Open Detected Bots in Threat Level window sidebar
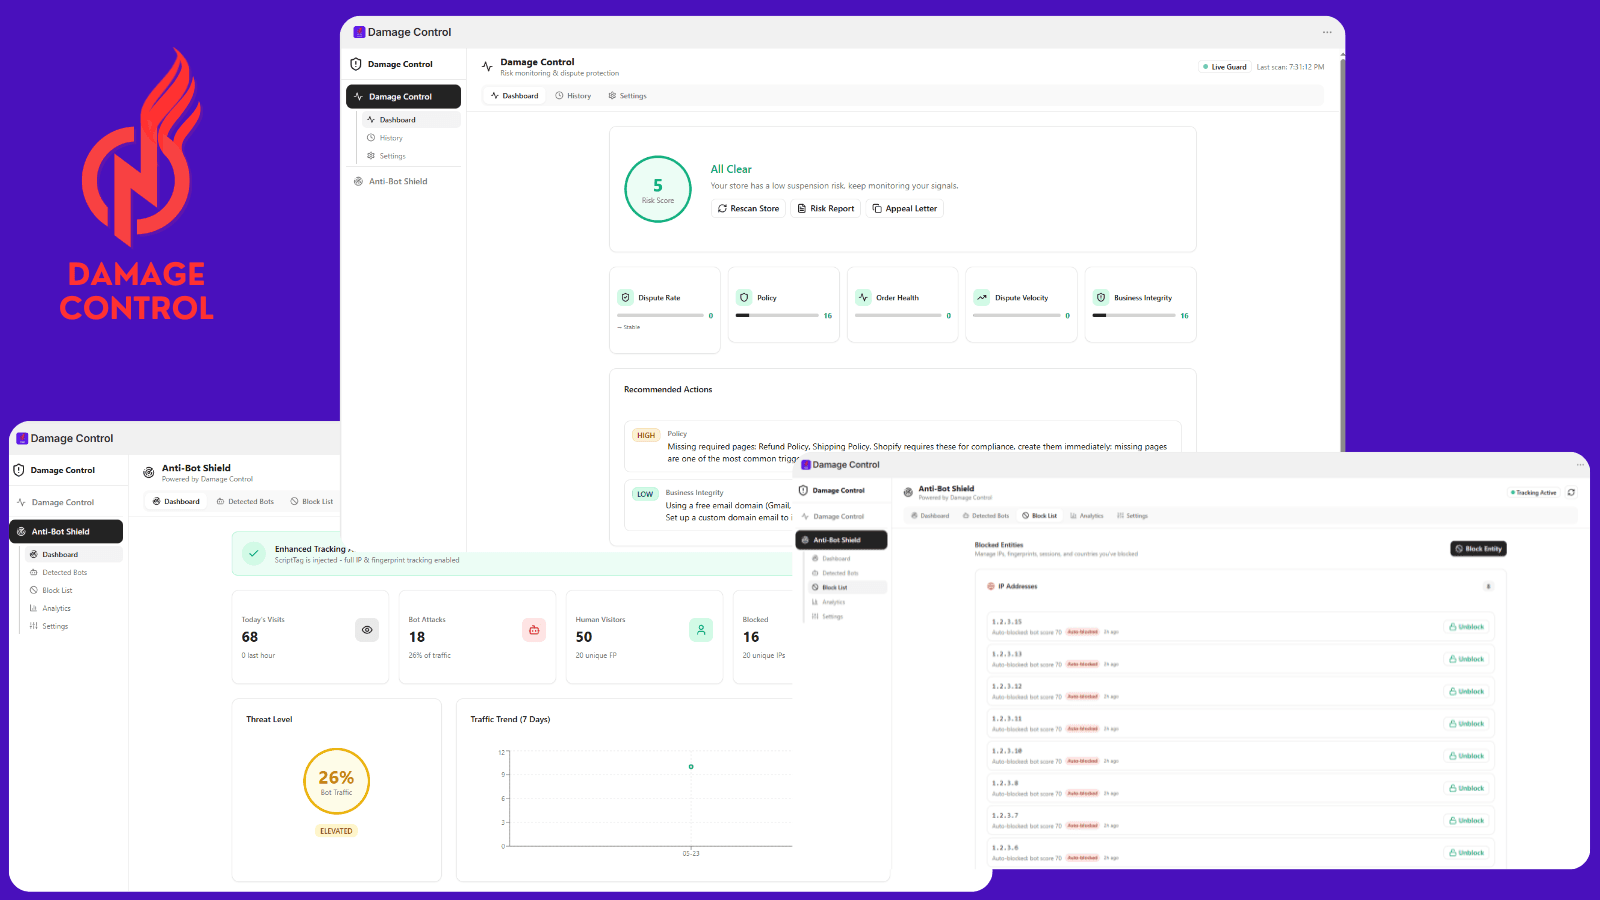The height and width of the screenshot is (900, 1600). click(x=64, y=572)
